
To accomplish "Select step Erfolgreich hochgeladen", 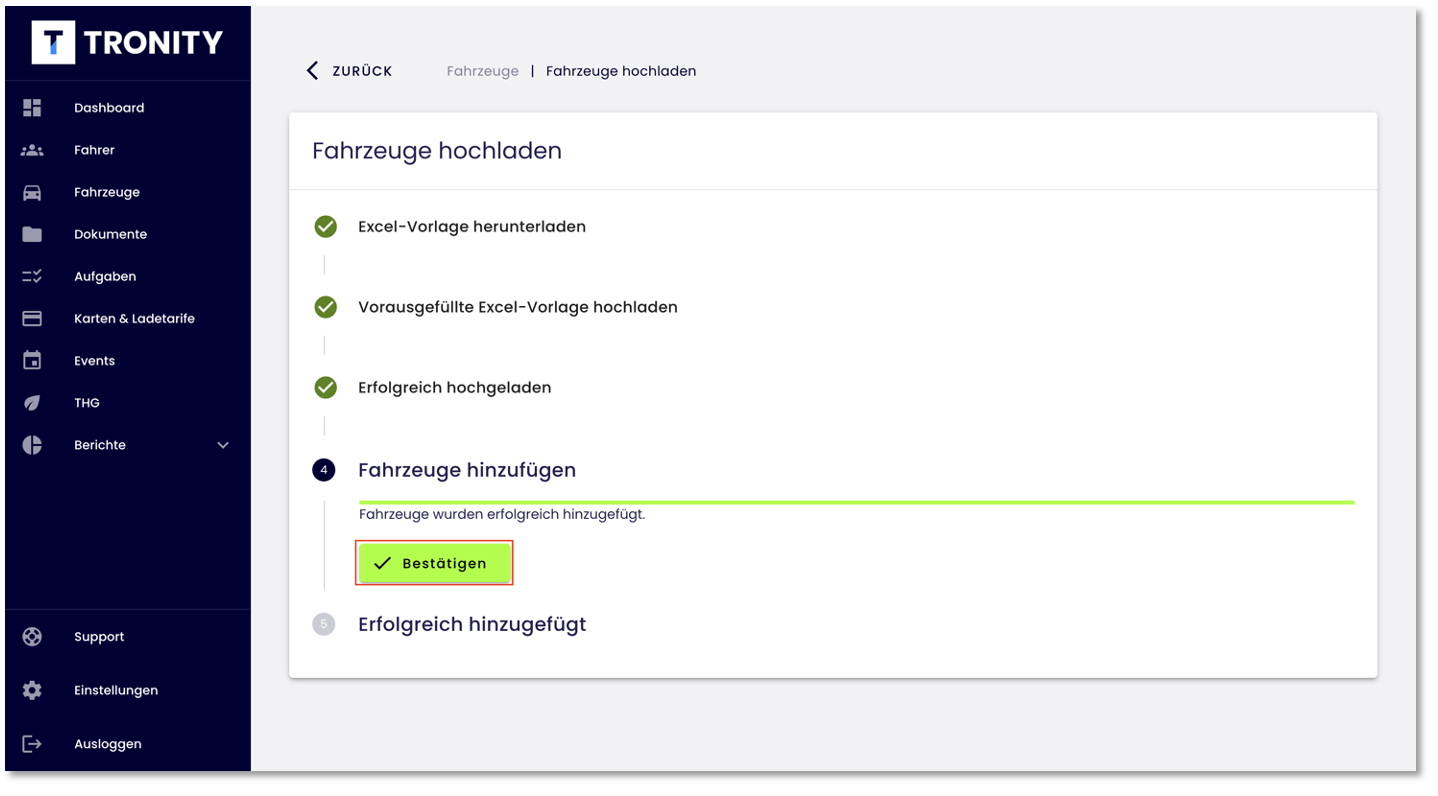I will [455, 387].
